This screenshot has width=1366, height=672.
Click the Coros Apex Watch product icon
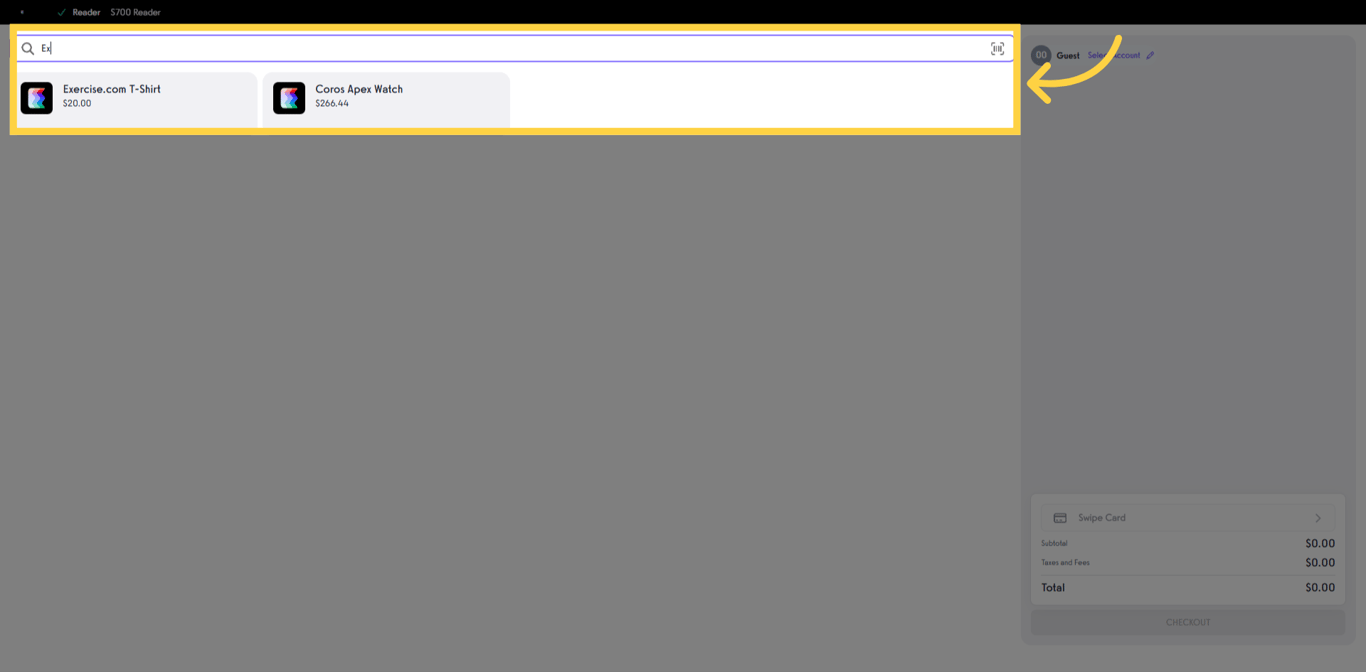(x=289, y=97)
